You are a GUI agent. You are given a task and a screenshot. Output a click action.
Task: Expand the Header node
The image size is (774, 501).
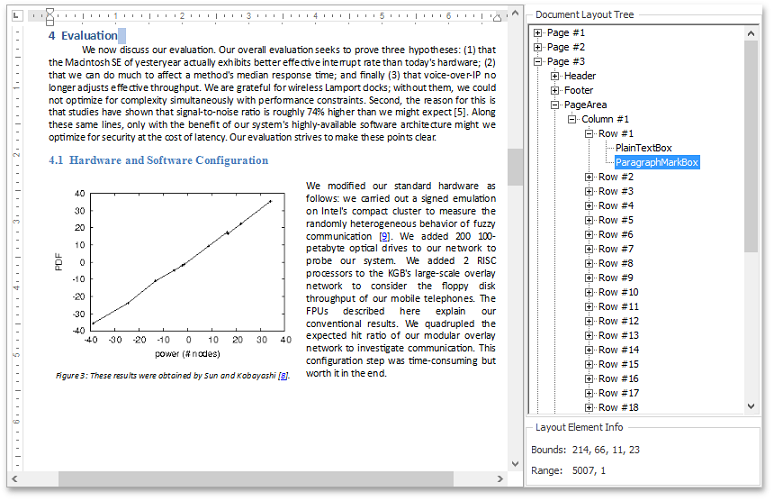click(555, 76)
